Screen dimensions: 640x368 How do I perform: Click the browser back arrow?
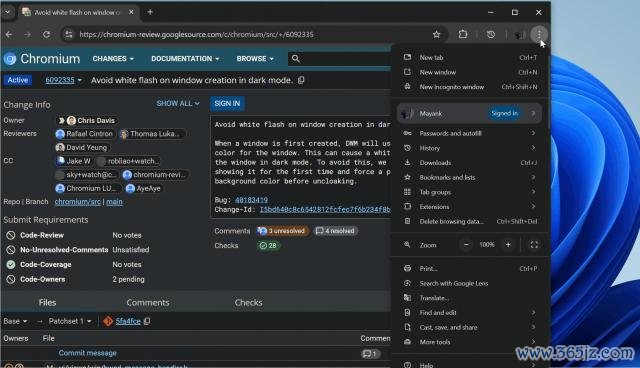tap(9, 35)
